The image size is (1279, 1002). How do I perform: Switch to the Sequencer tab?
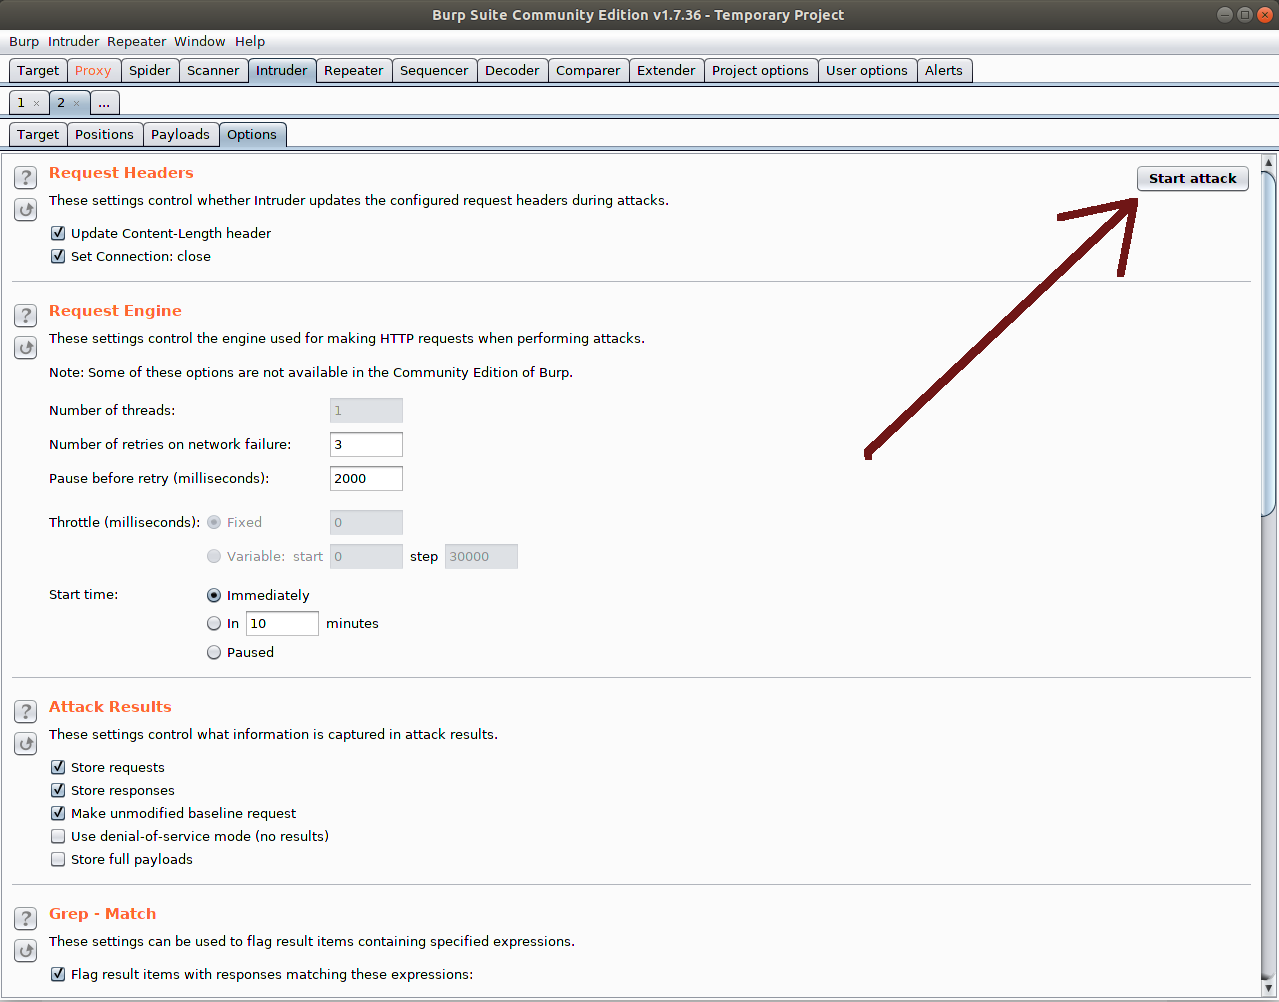point(434,70)
